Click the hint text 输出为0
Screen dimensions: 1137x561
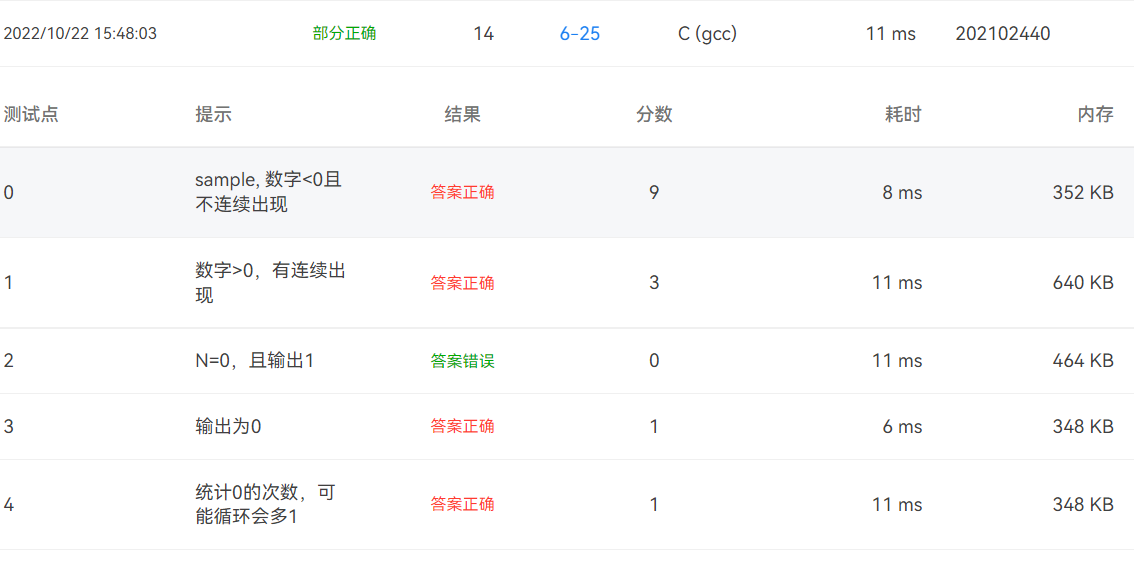(228, 427)
